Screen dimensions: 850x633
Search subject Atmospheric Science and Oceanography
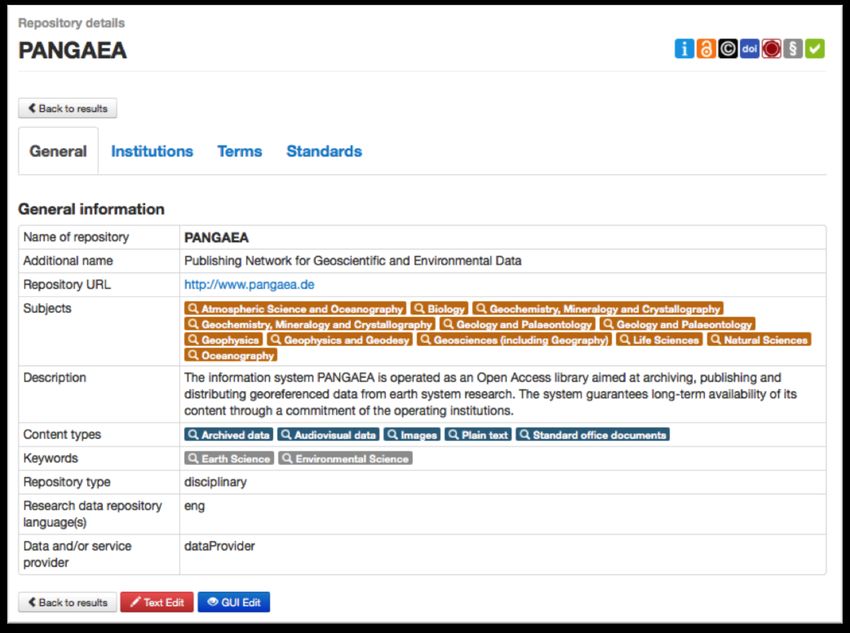pos(295,309)
